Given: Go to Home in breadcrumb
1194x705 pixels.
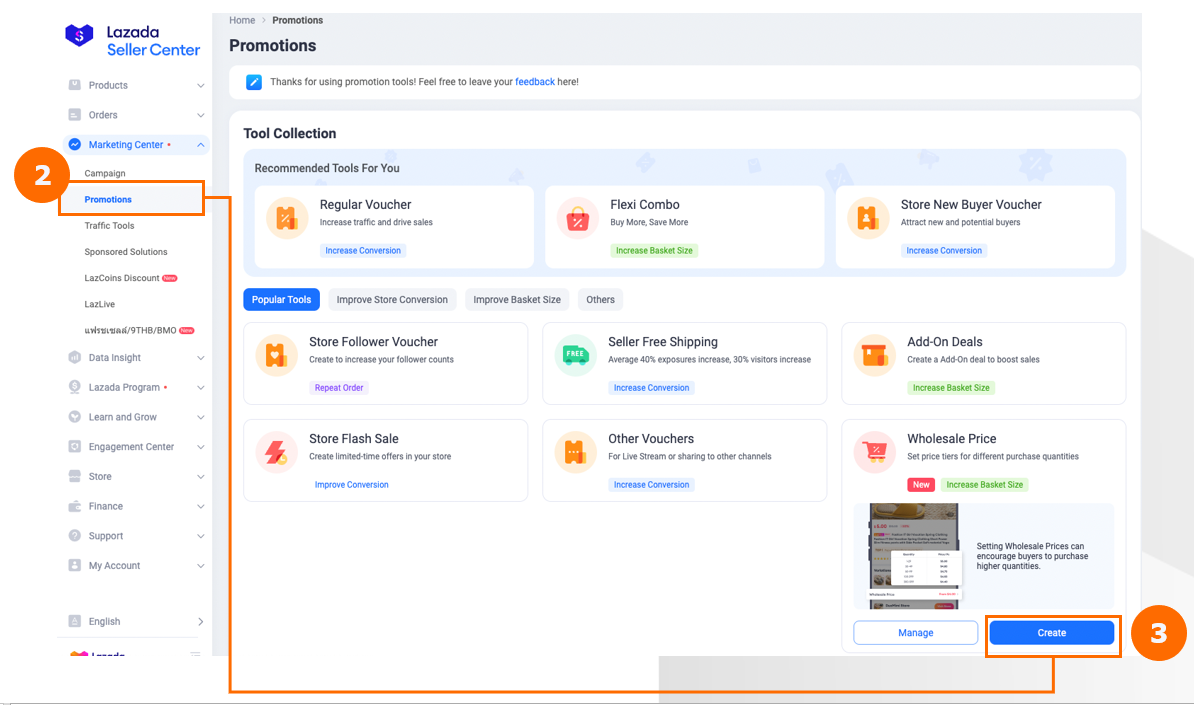Looking at the screenshot, I should click(242, 21).
